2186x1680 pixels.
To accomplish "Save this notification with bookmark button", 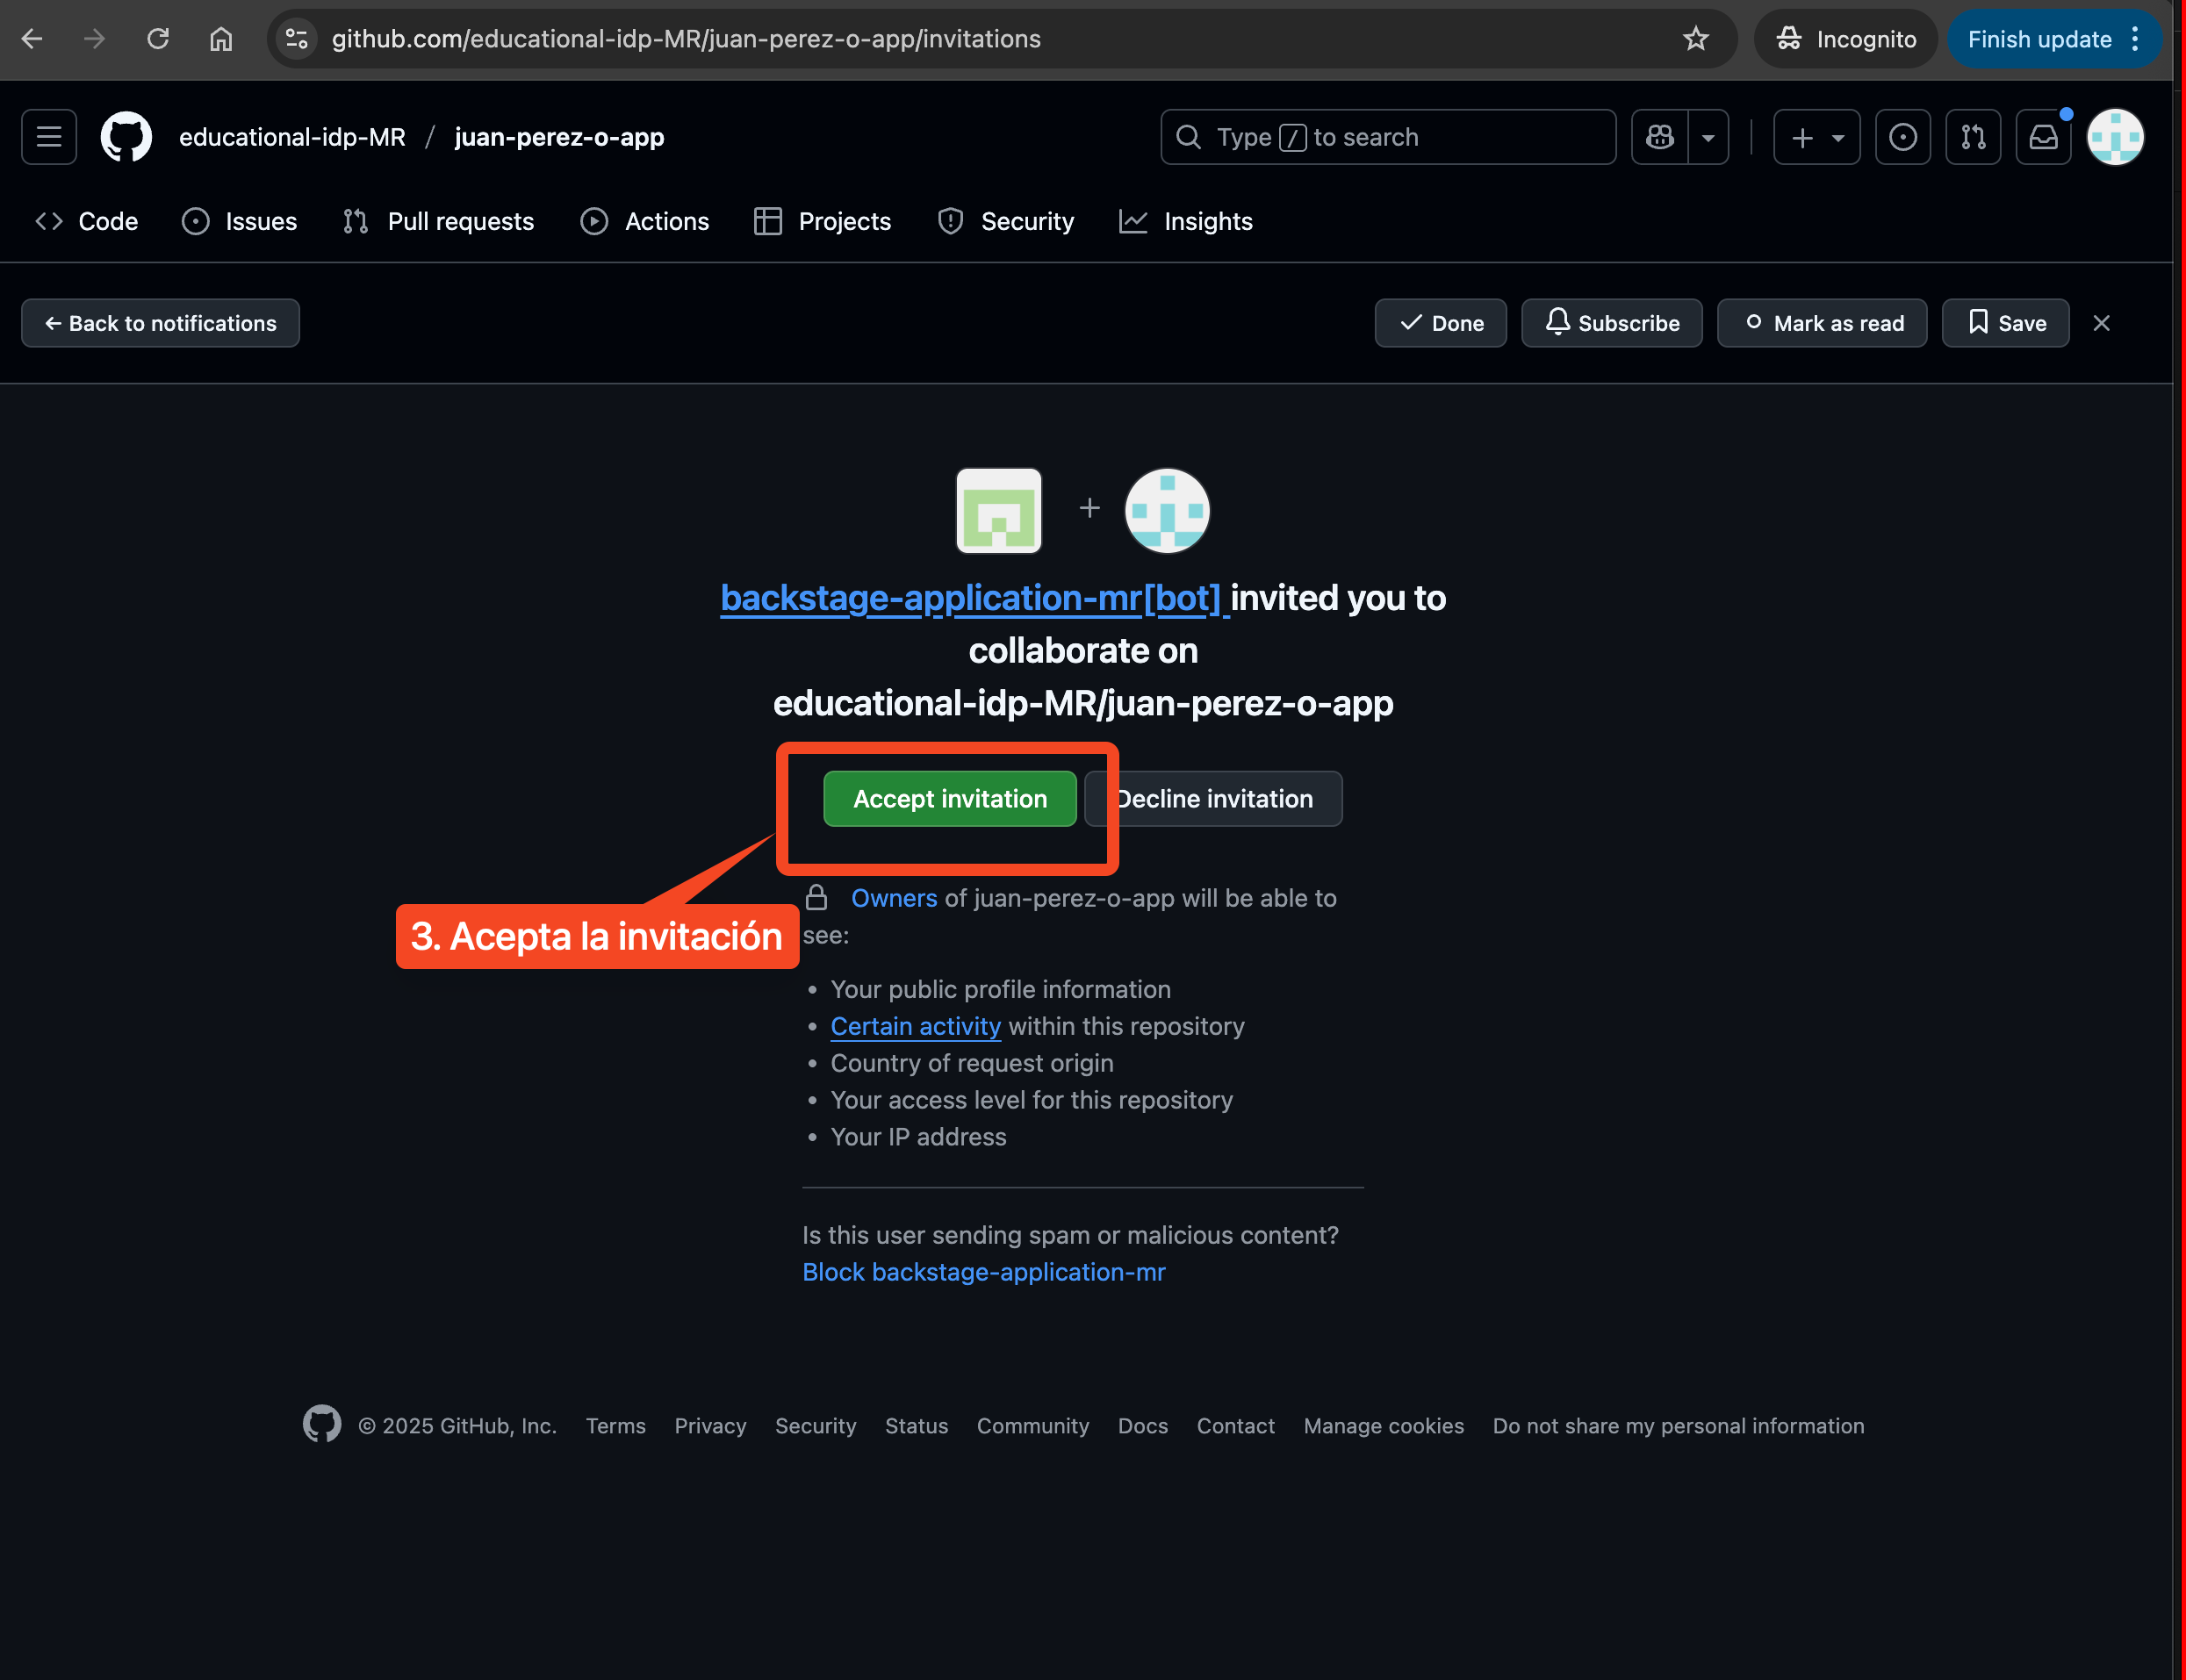I will point(2005,323).
